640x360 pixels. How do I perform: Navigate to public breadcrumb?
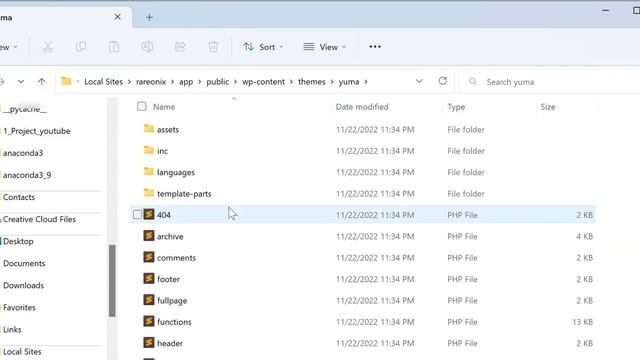tap(218, 82)
